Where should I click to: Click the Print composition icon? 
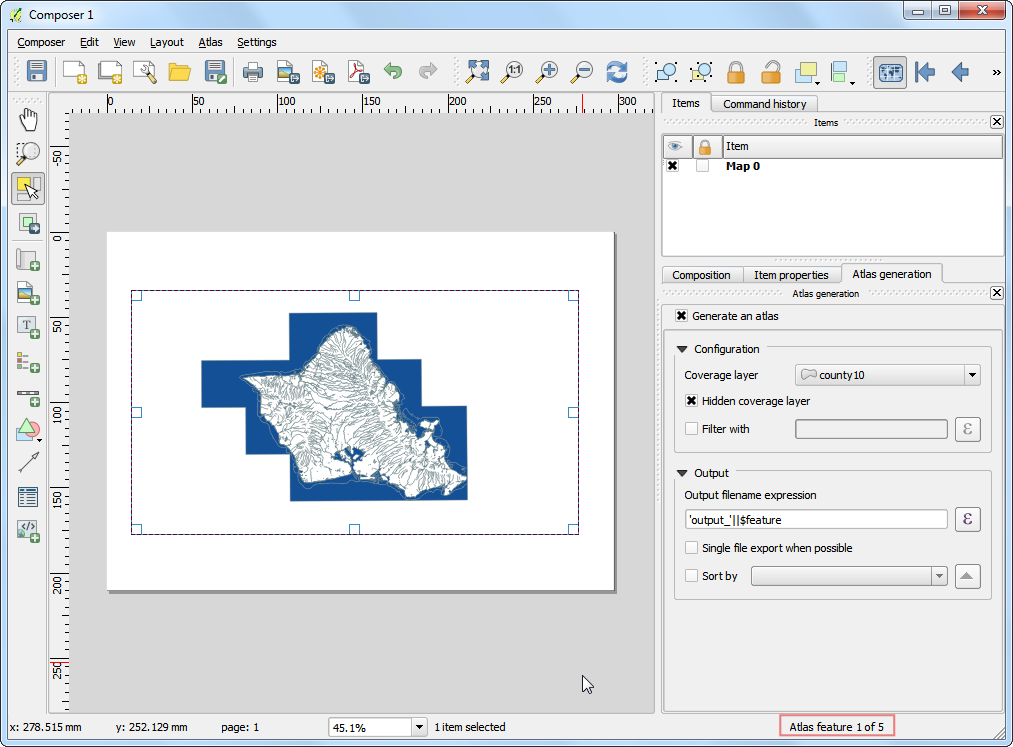pos(253,72)
